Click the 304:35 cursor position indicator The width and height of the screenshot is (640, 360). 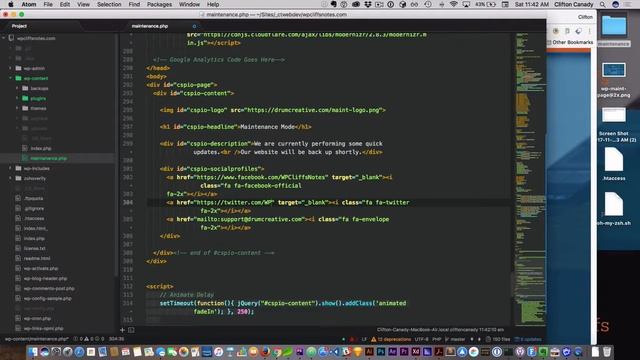(117, 339)
